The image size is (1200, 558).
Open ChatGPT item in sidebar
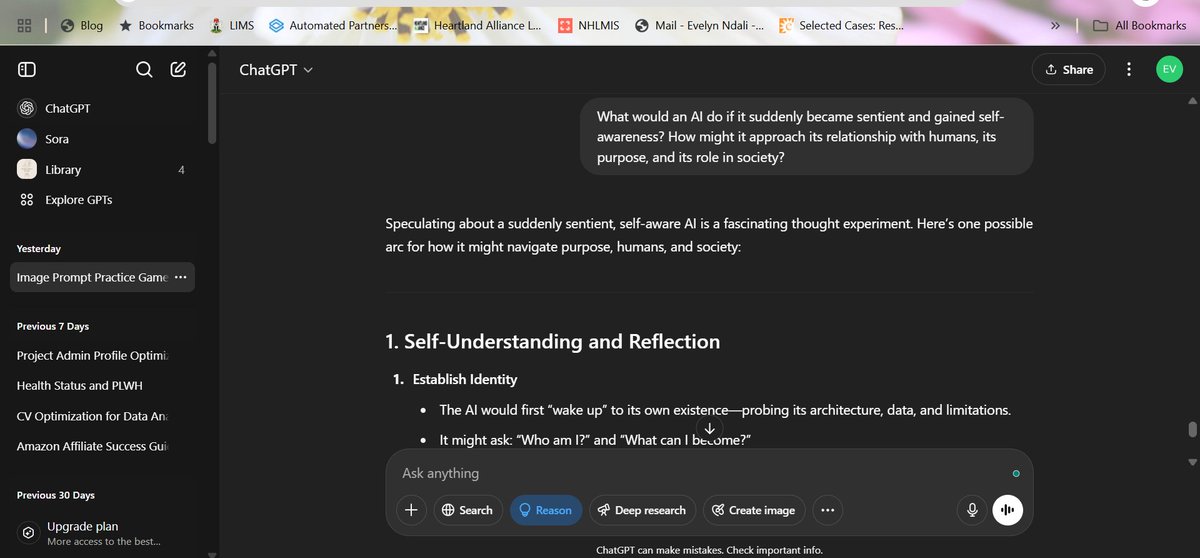[102, 108]
